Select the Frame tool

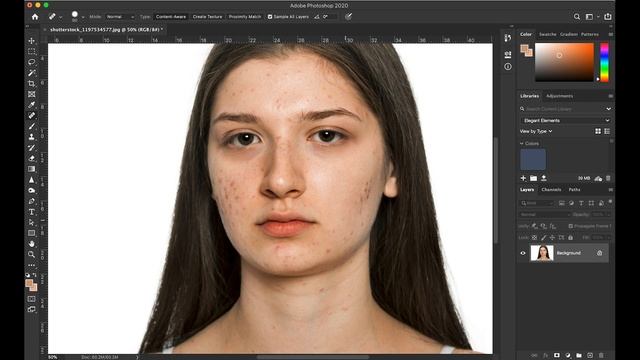(x=31, y=94)
